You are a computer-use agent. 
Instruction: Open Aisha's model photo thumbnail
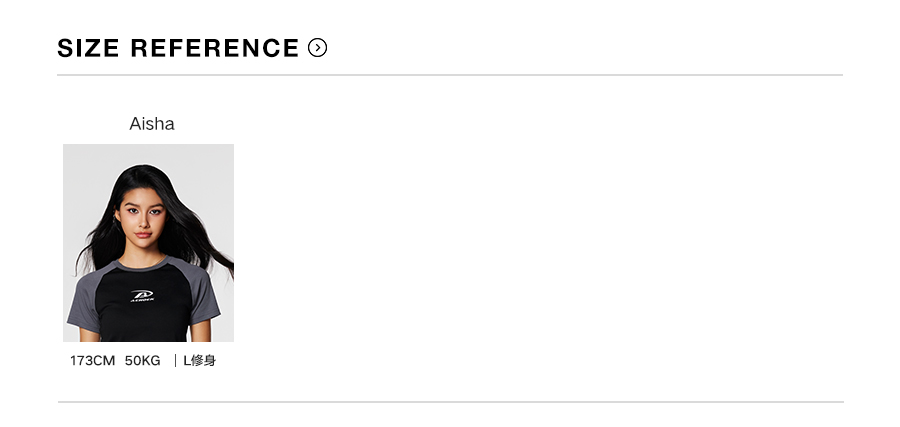148,243
